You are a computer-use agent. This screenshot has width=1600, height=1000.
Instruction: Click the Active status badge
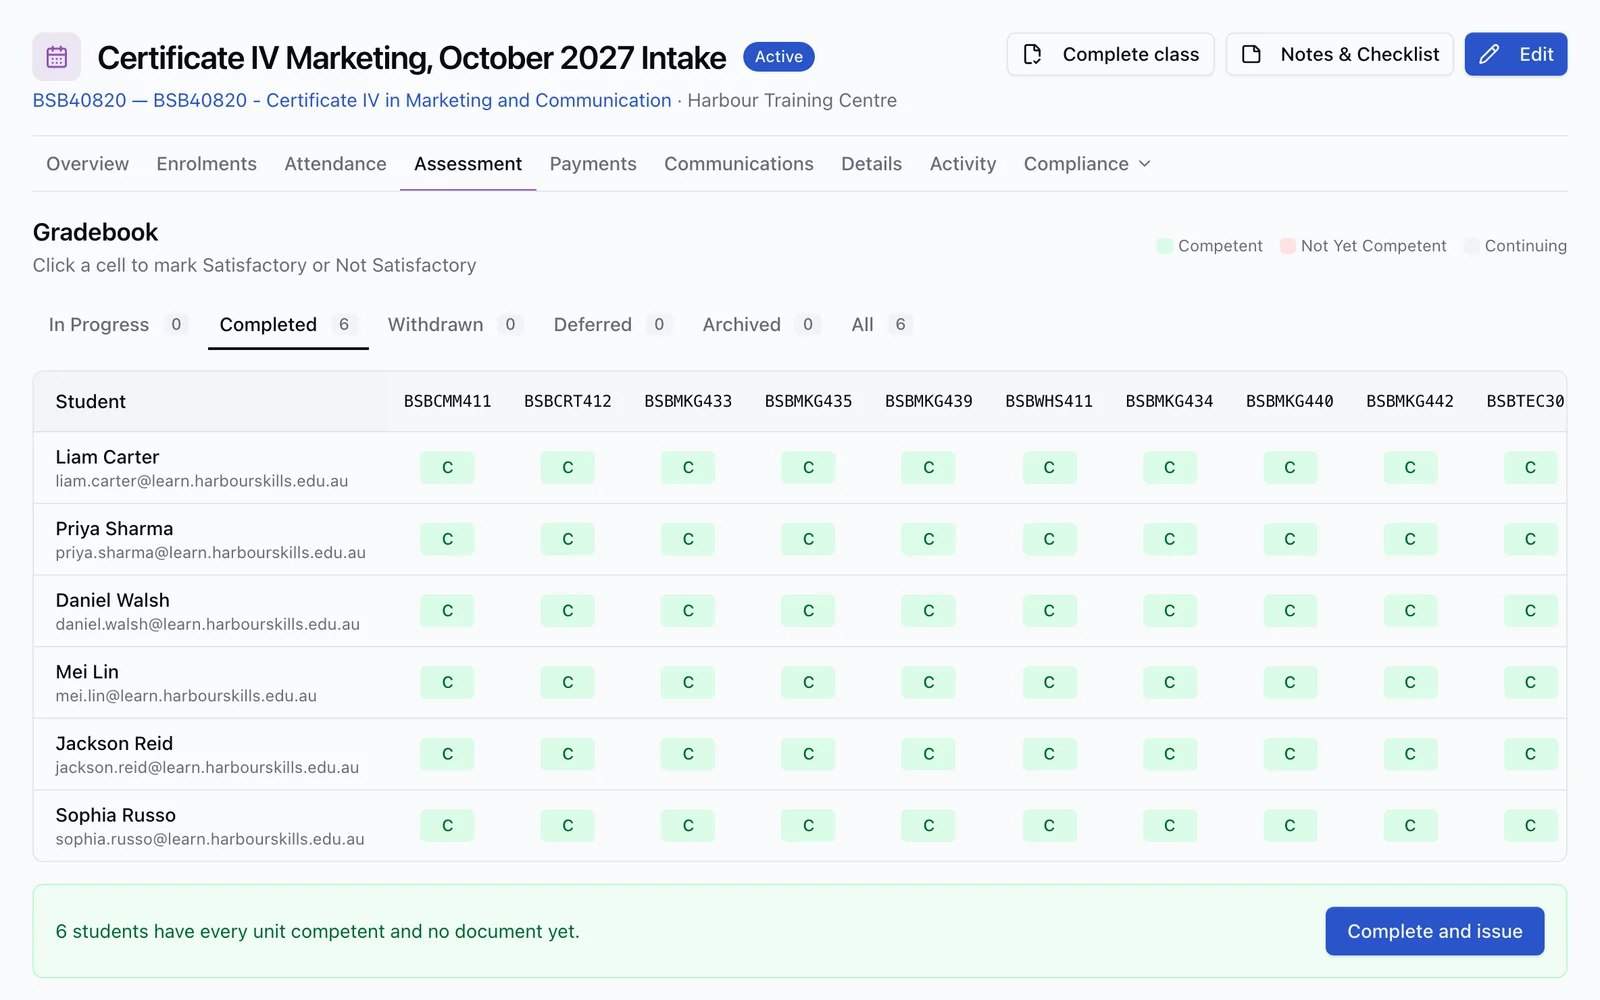779,57
